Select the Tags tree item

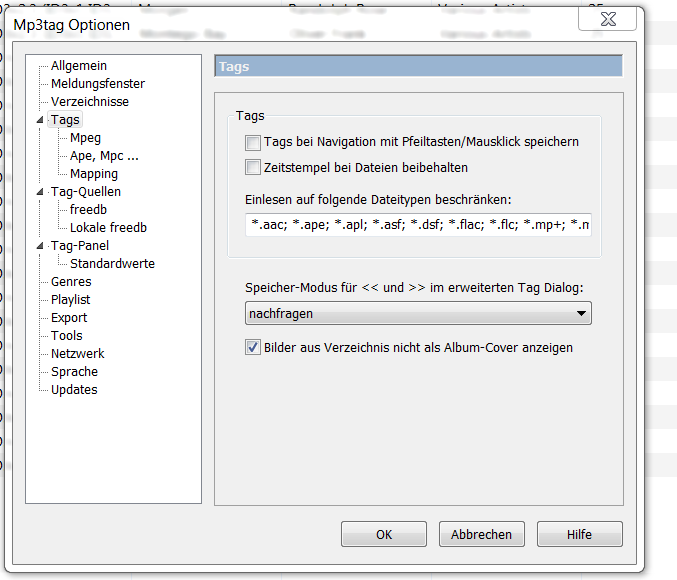click(65, 120)
